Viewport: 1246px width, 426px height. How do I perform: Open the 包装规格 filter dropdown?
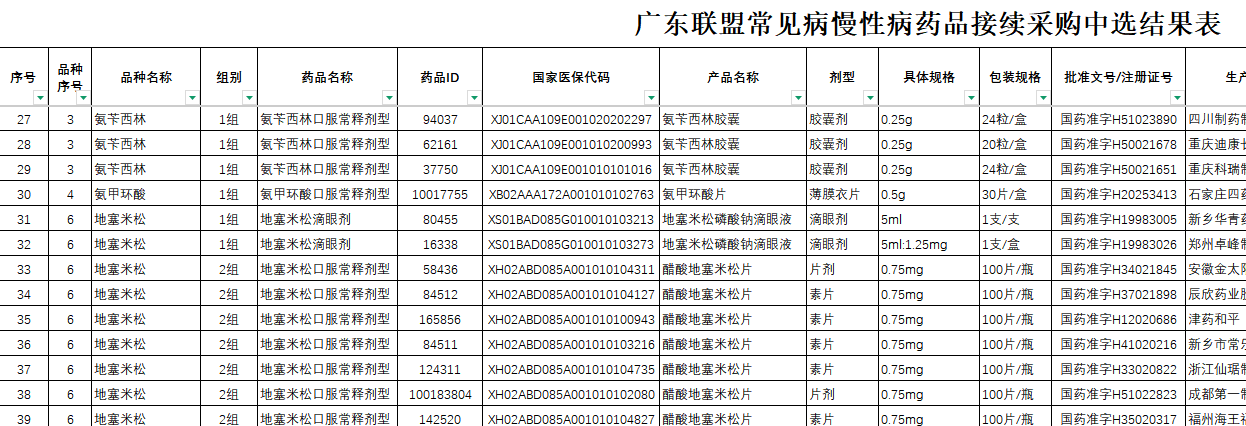1042,98
